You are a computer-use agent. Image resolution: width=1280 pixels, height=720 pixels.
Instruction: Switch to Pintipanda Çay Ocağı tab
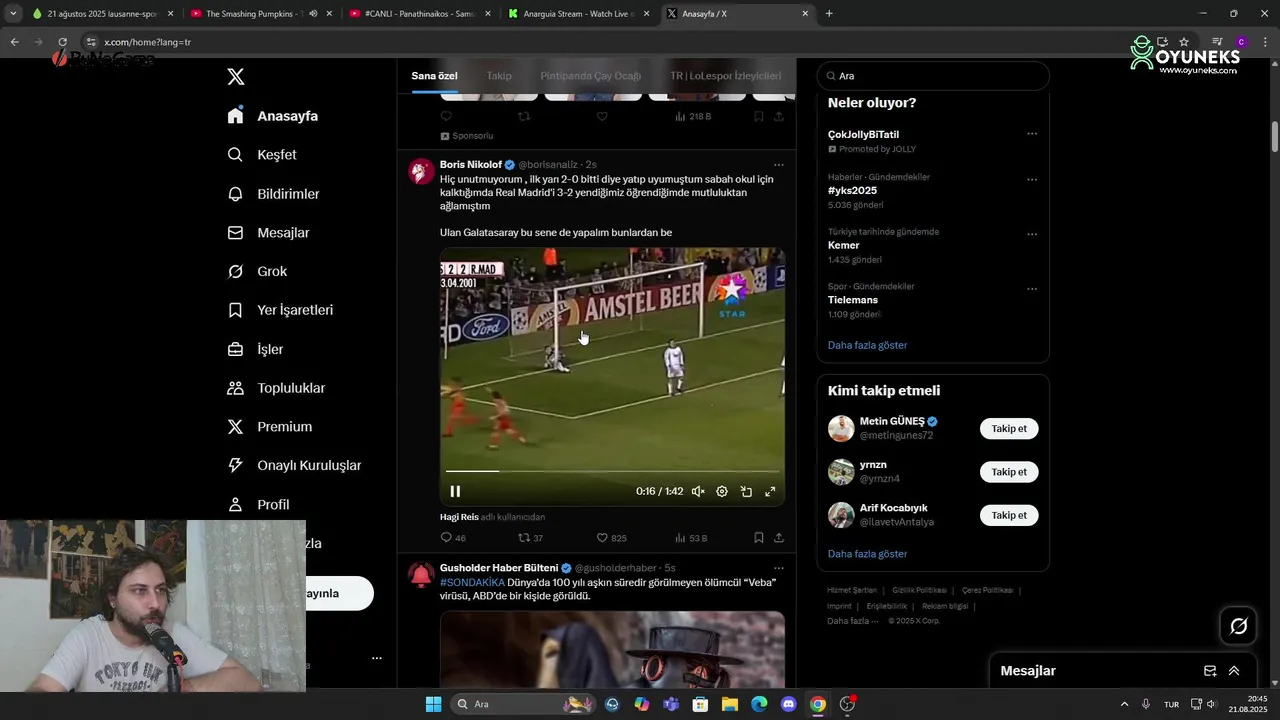[x=591, y=76]
